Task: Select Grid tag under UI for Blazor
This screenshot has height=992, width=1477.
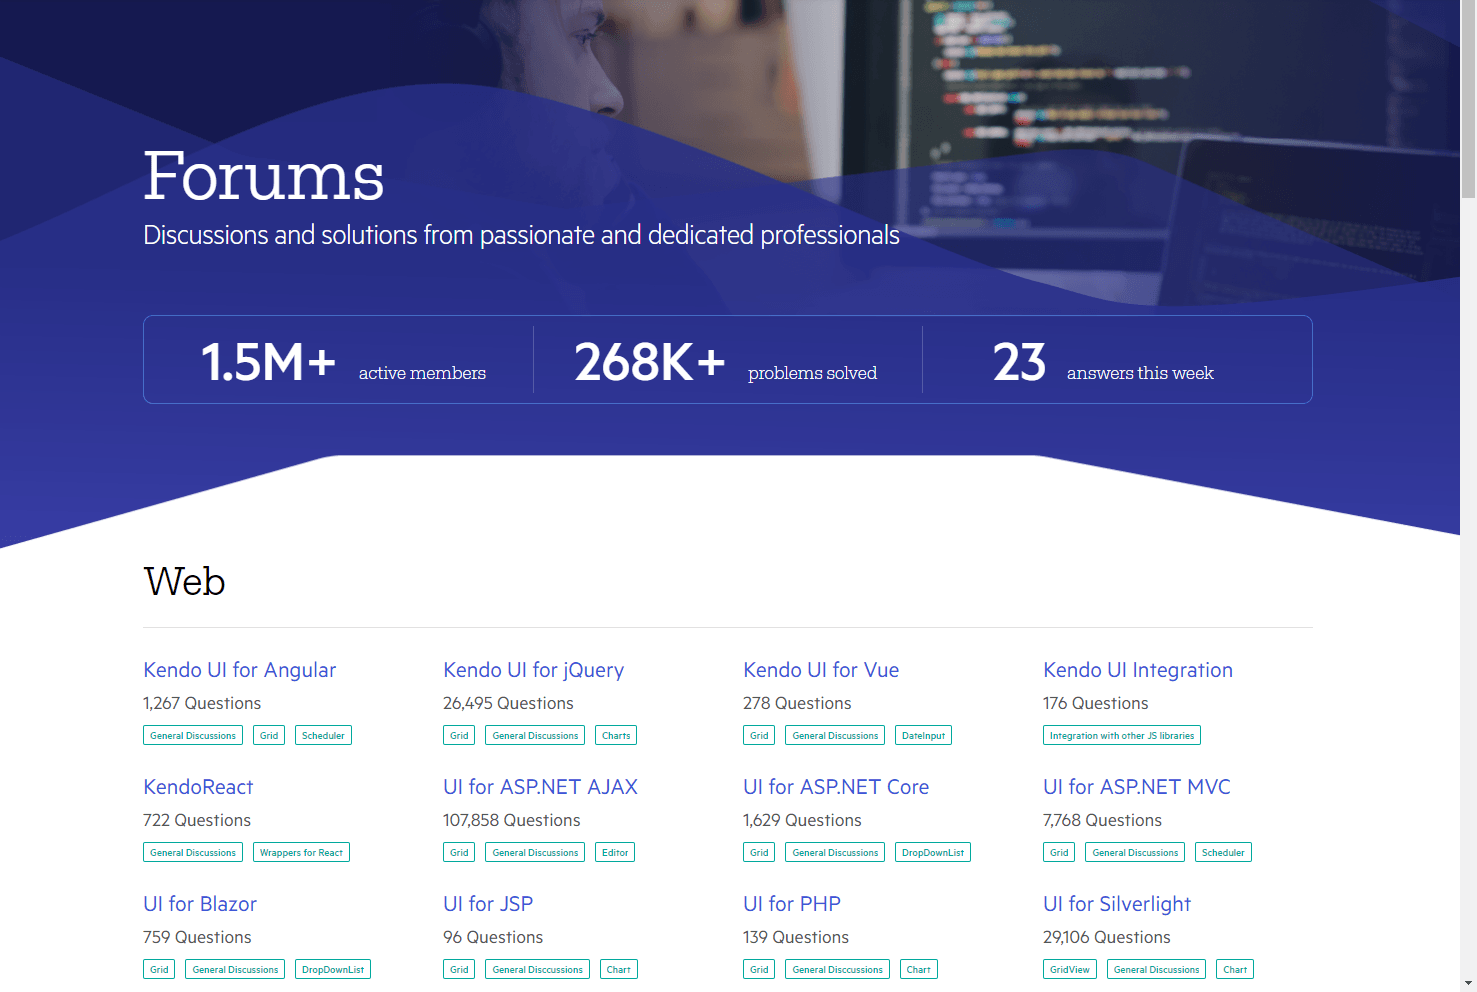Action: click(159, 969)
